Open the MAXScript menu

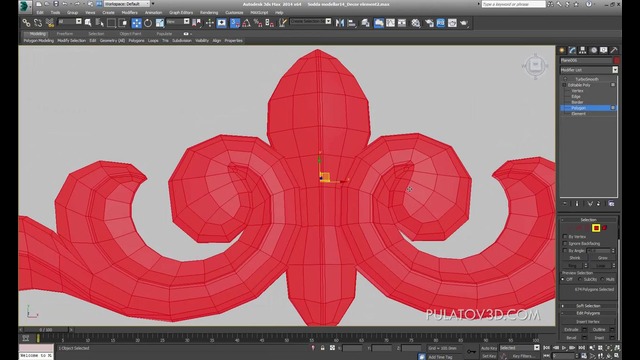[x=259, y=13]
